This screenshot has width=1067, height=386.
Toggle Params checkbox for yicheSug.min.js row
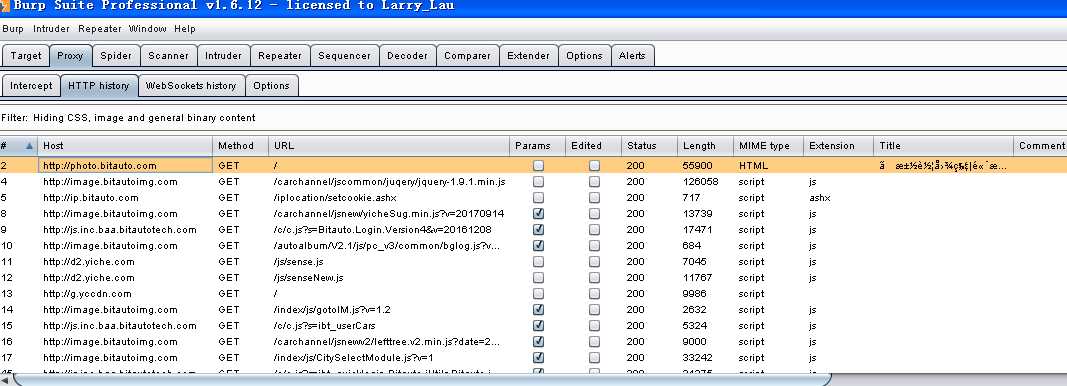(538, 214)
